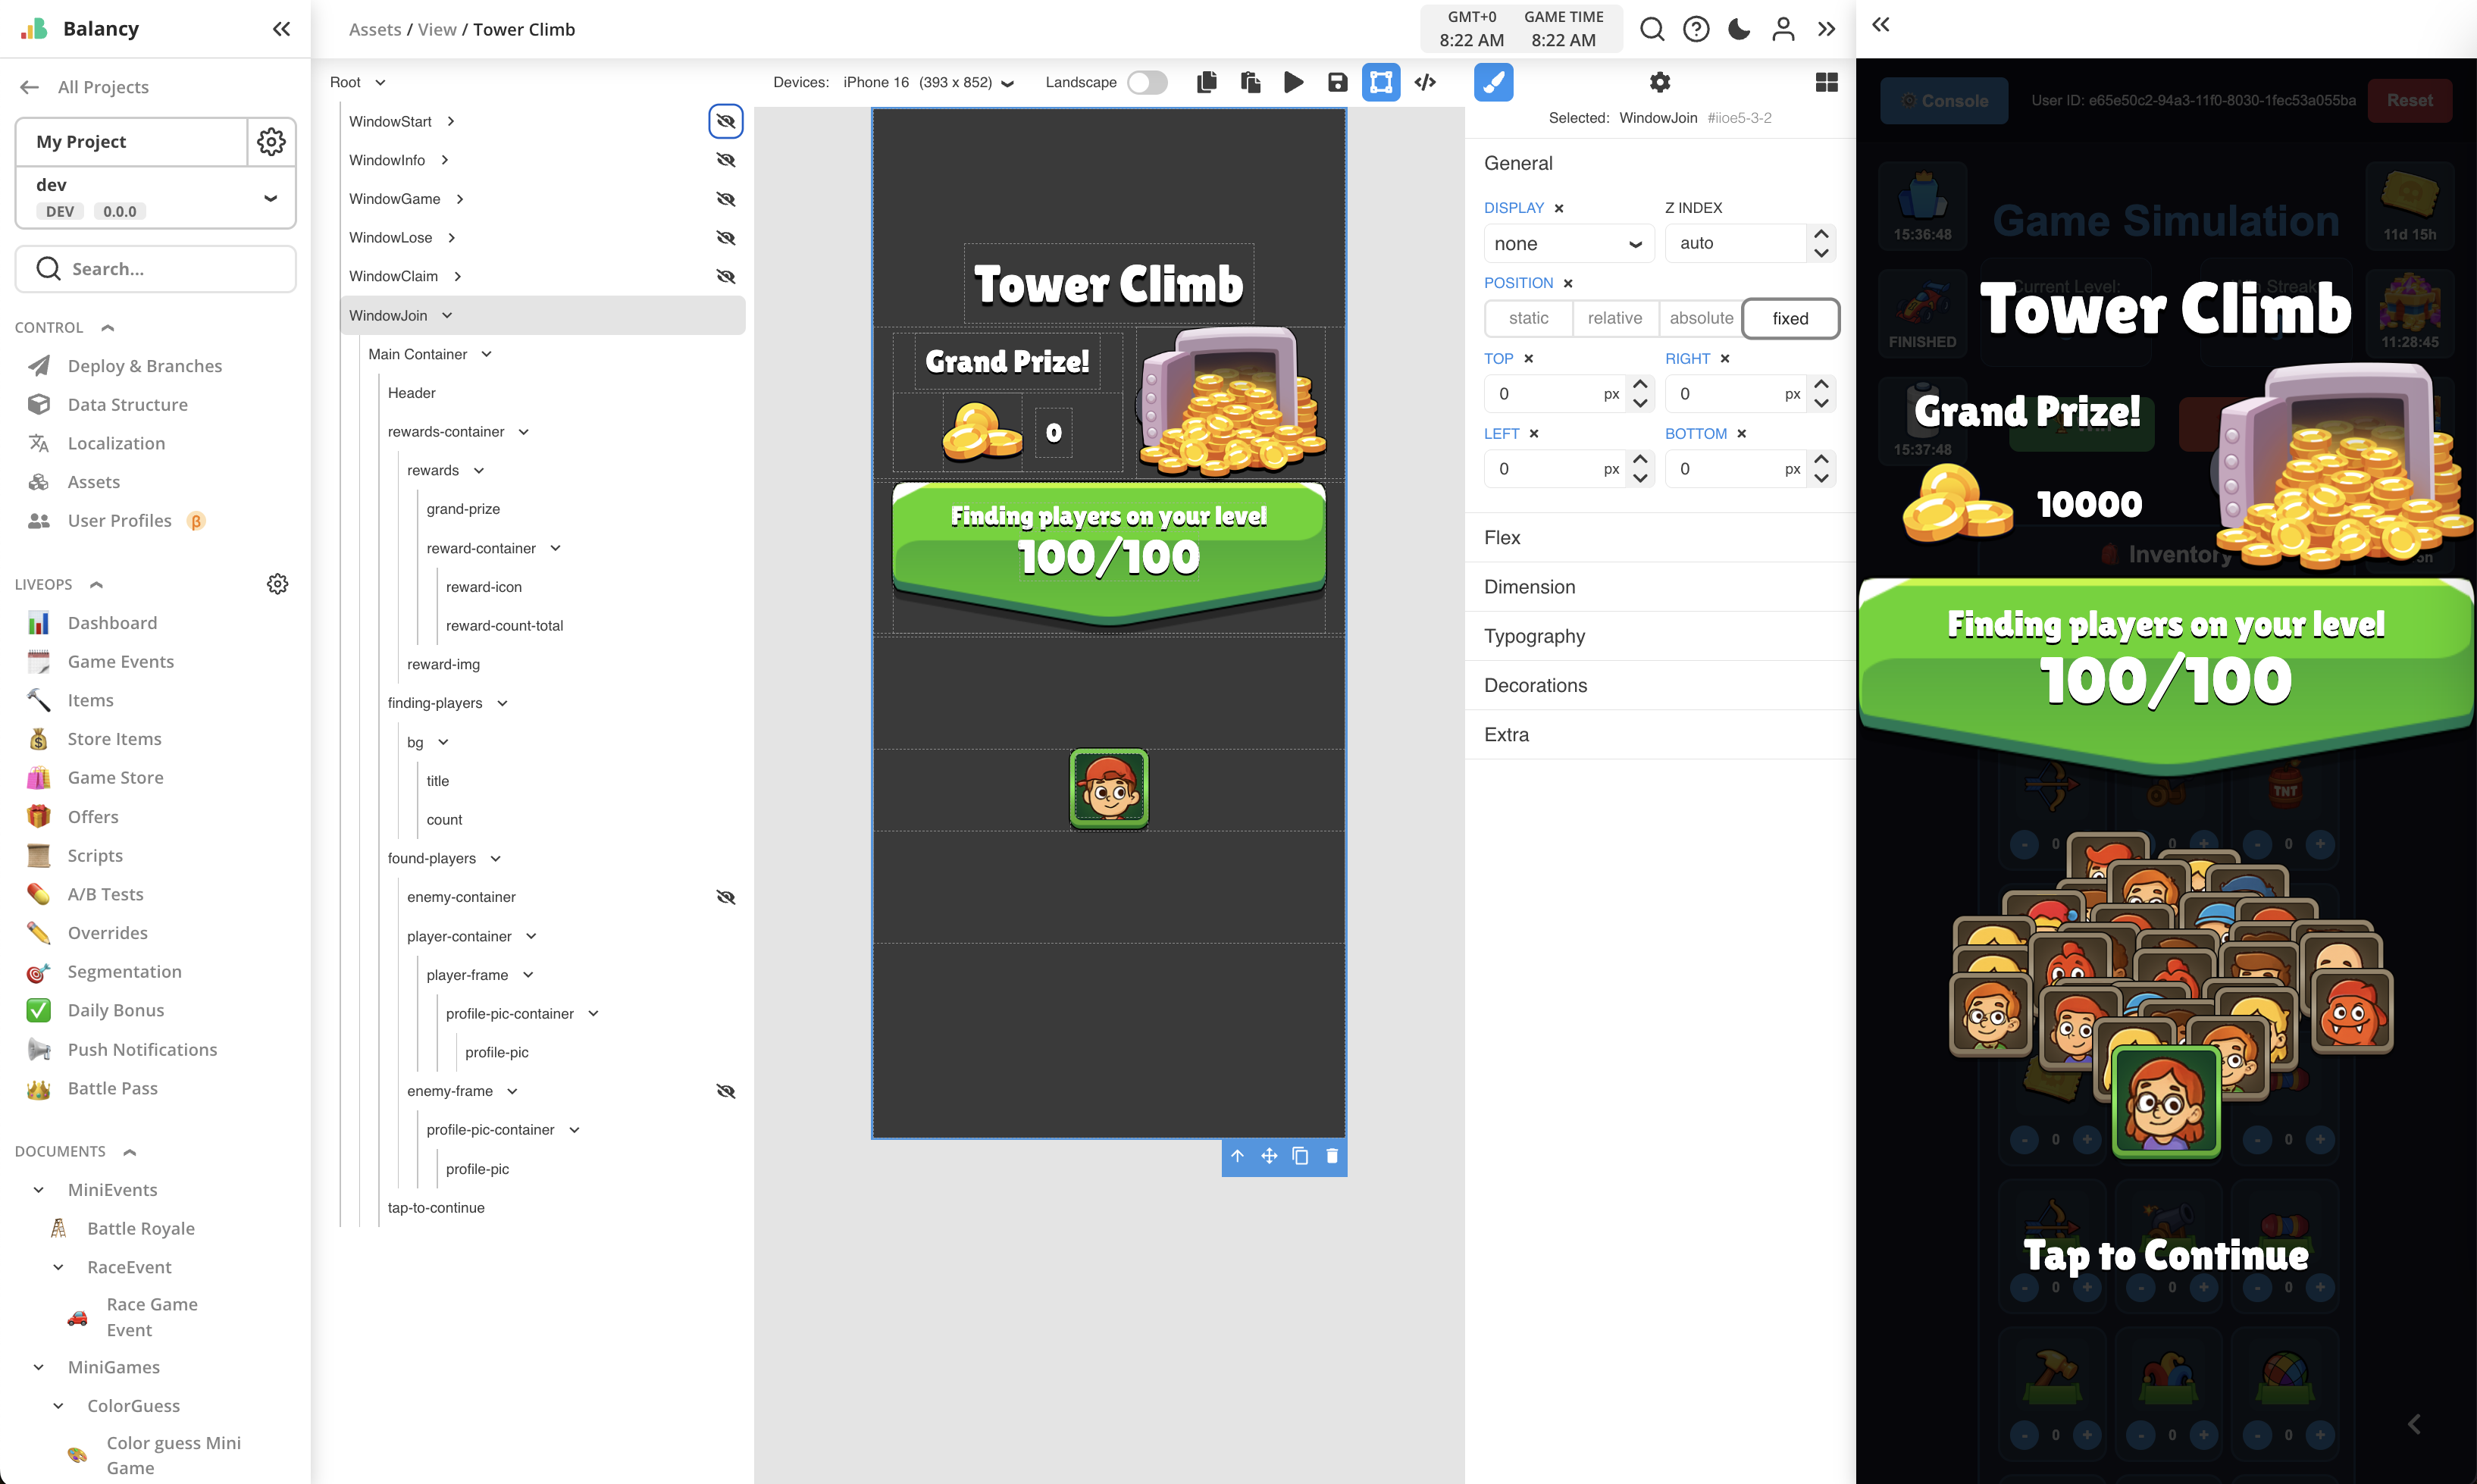Open Localization page
2477x1484 pixels.
click(x=116, y=443)
